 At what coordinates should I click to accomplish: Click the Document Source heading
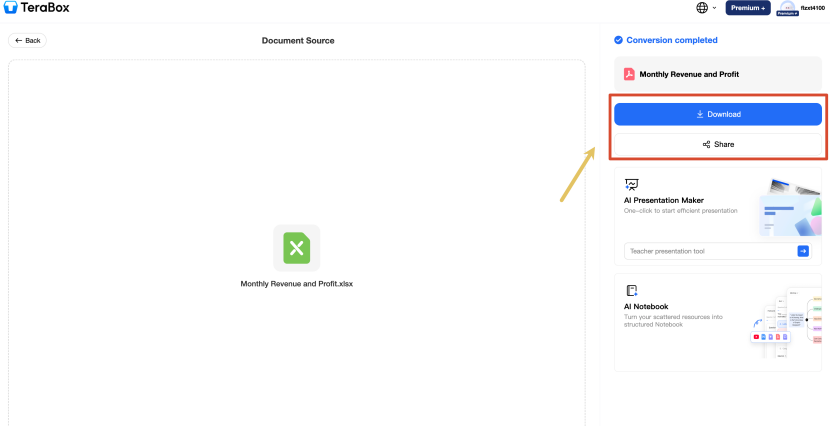point(298,40)
